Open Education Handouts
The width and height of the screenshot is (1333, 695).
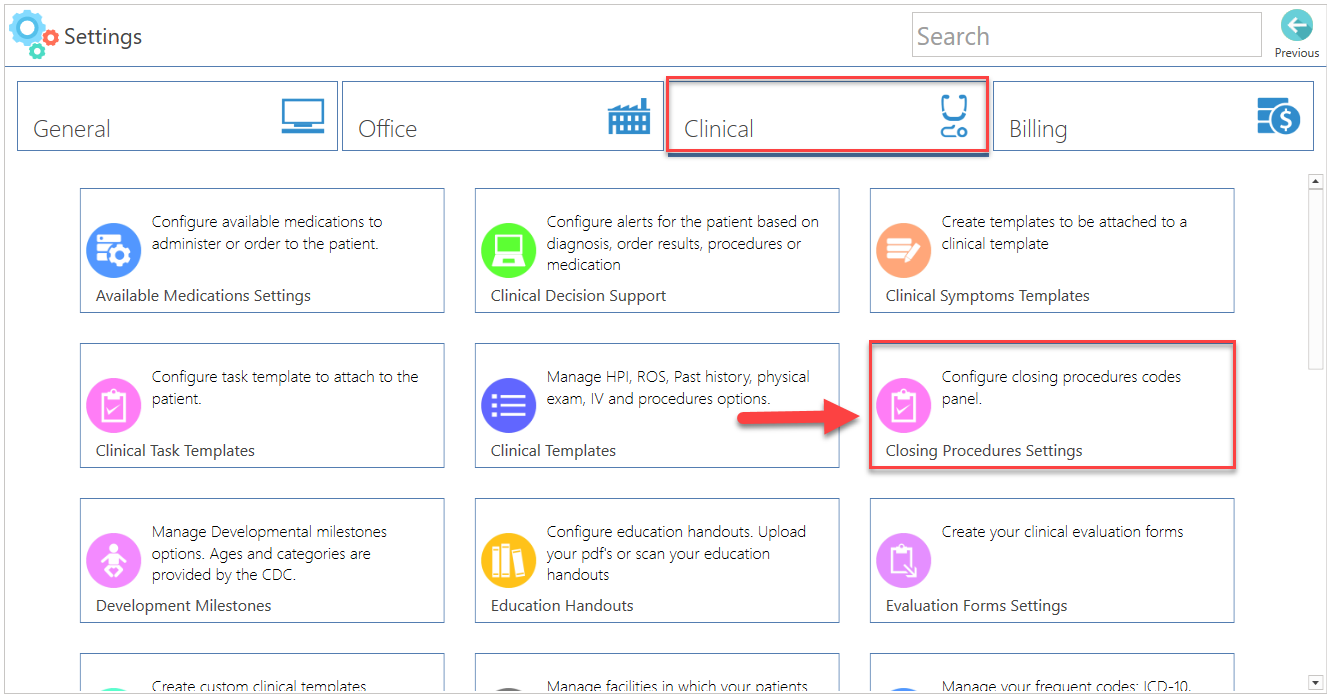(x=657, y=560)
